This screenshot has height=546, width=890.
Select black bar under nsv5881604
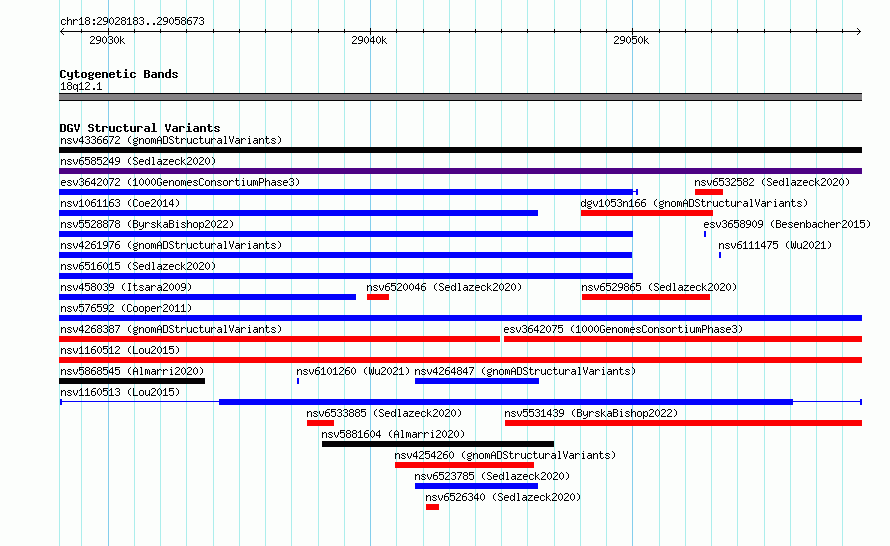(438, 444)
